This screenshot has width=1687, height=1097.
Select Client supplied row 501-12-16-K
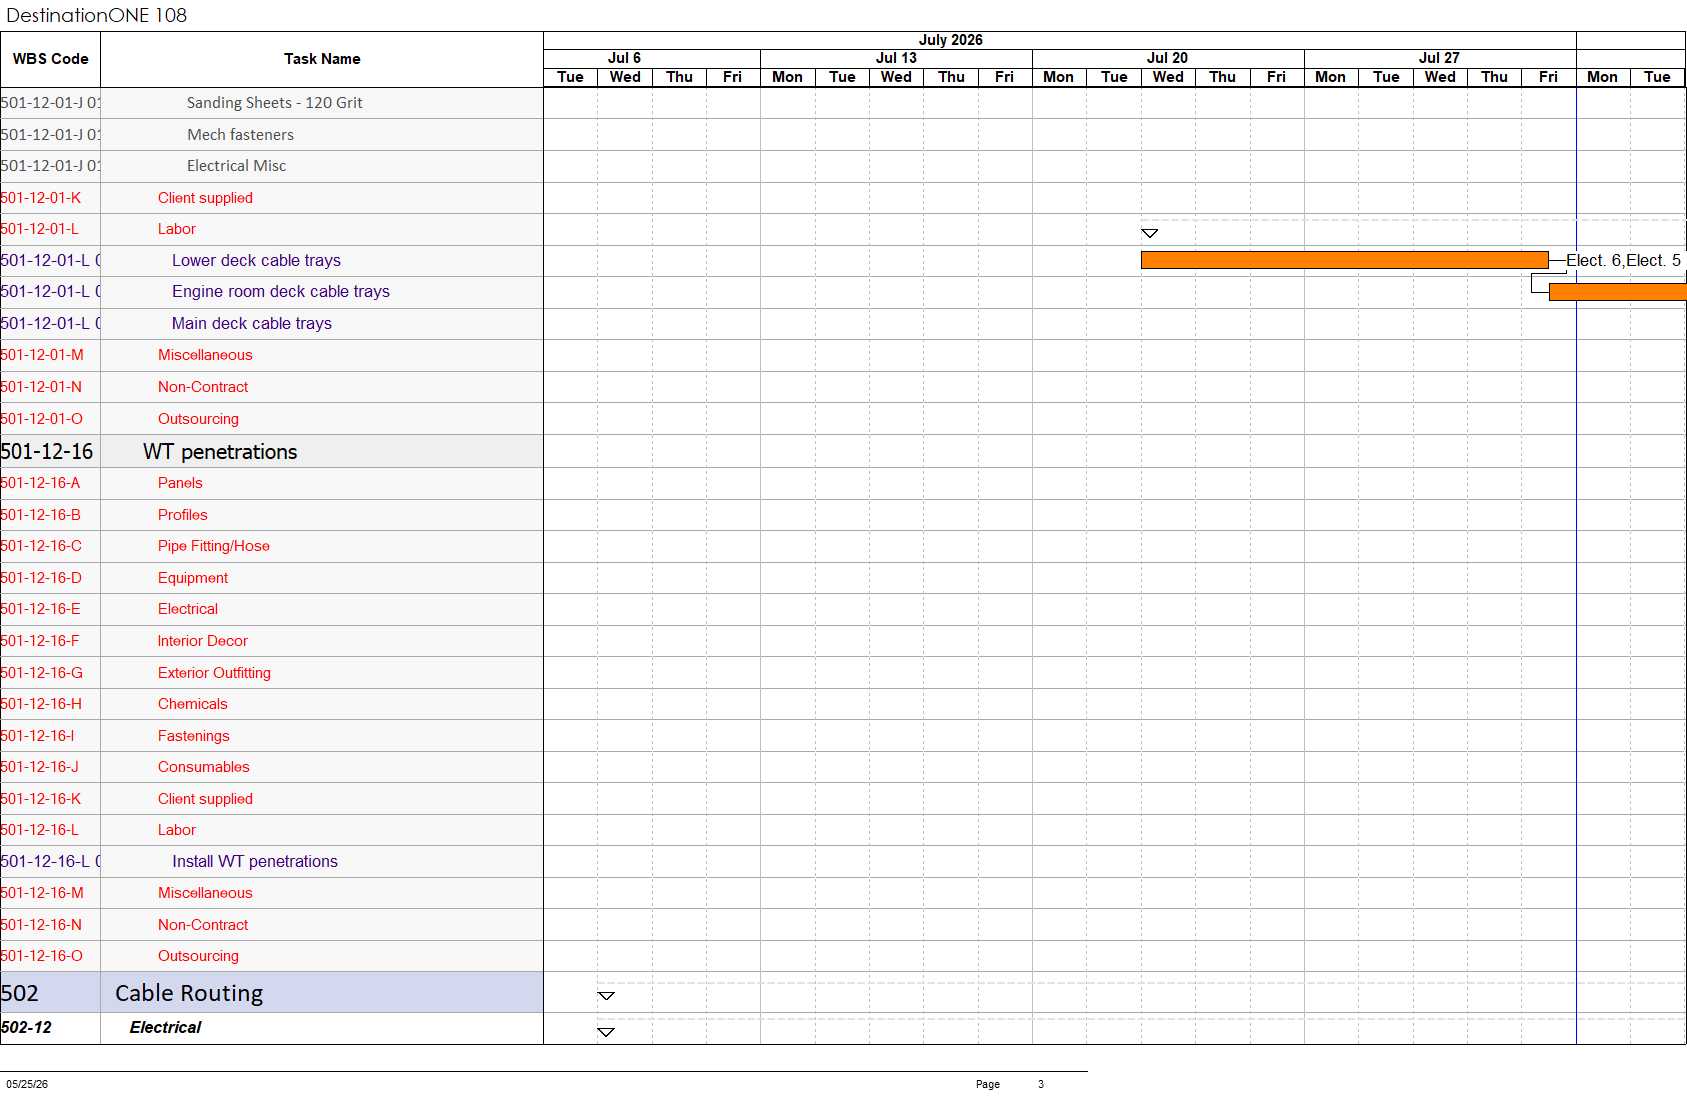click(205, 799)
